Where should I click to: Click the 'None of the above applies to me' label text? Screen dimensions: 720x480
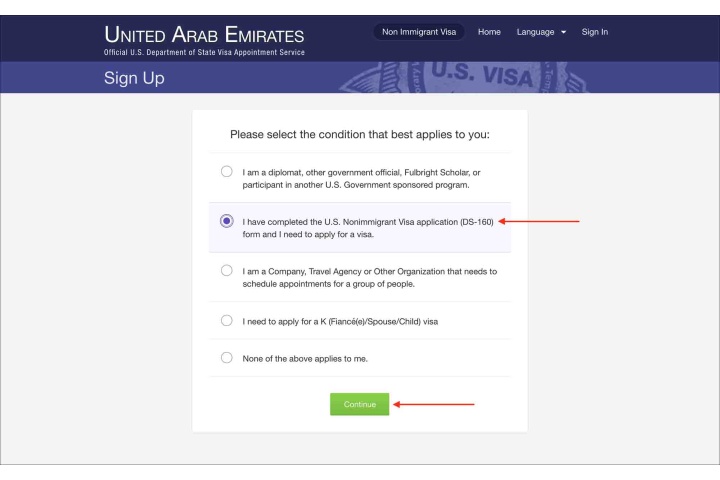click(305, 359)
